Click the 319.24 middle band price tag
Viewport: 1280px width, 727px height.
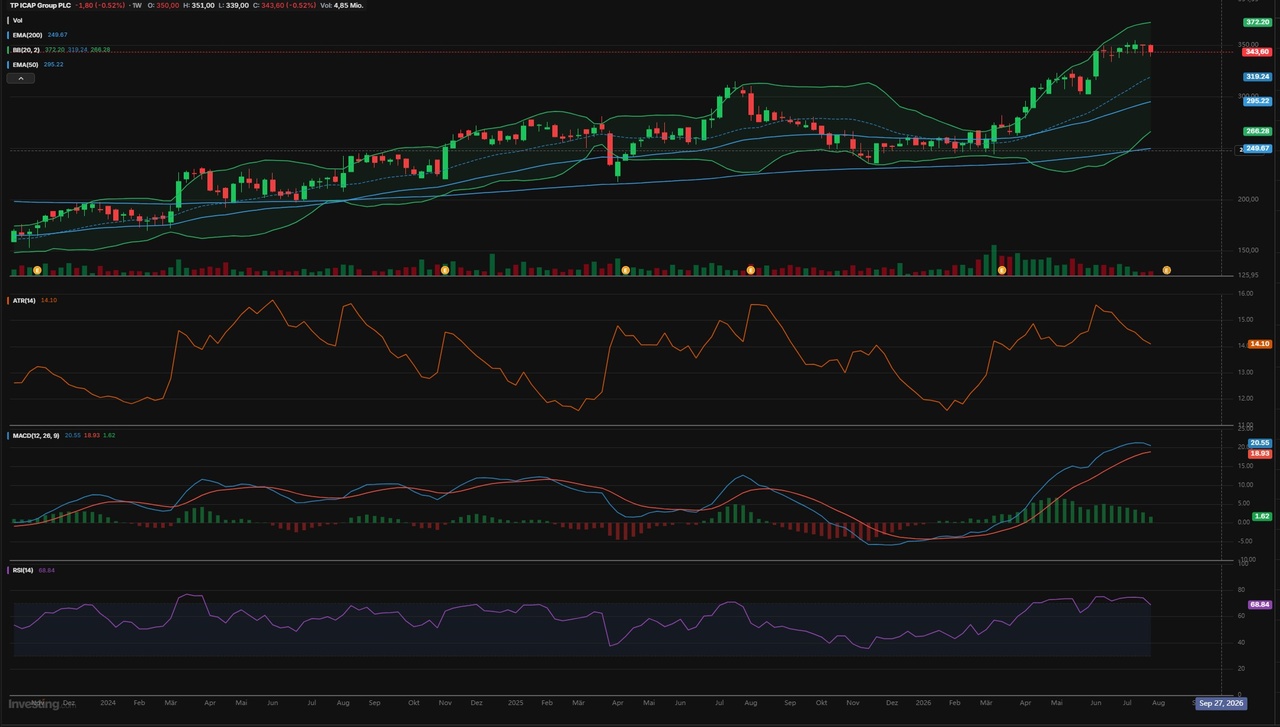[1257, 76]
